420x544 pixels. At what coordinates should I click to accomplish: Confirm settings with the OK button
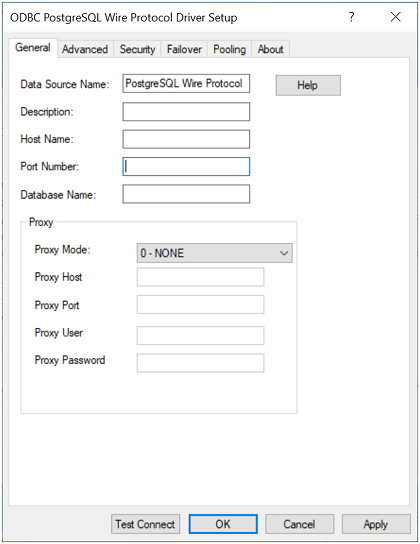click(x=223, y=524)
